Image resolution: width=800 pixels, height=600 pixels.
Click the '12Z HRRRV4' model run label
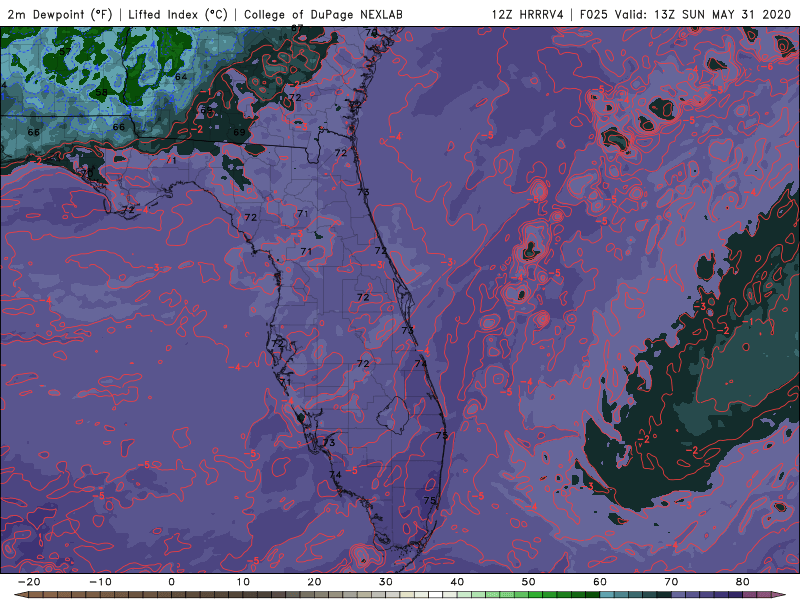pos(527,14)
